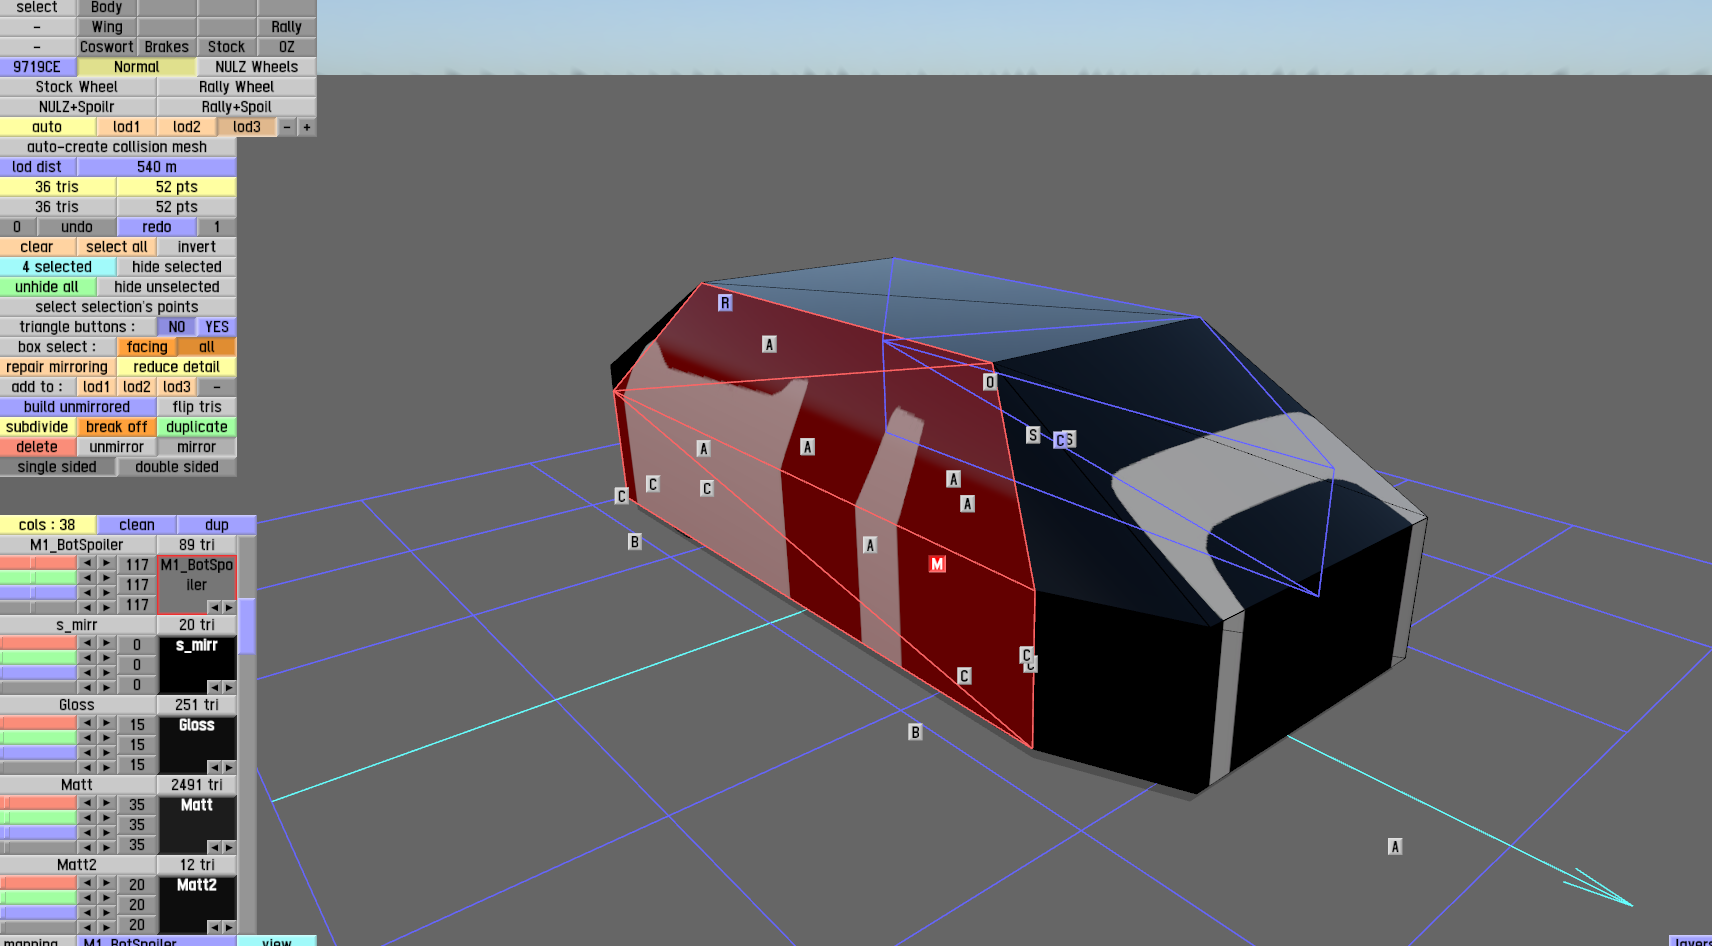Delete the selected triangles

coord(37,447)
